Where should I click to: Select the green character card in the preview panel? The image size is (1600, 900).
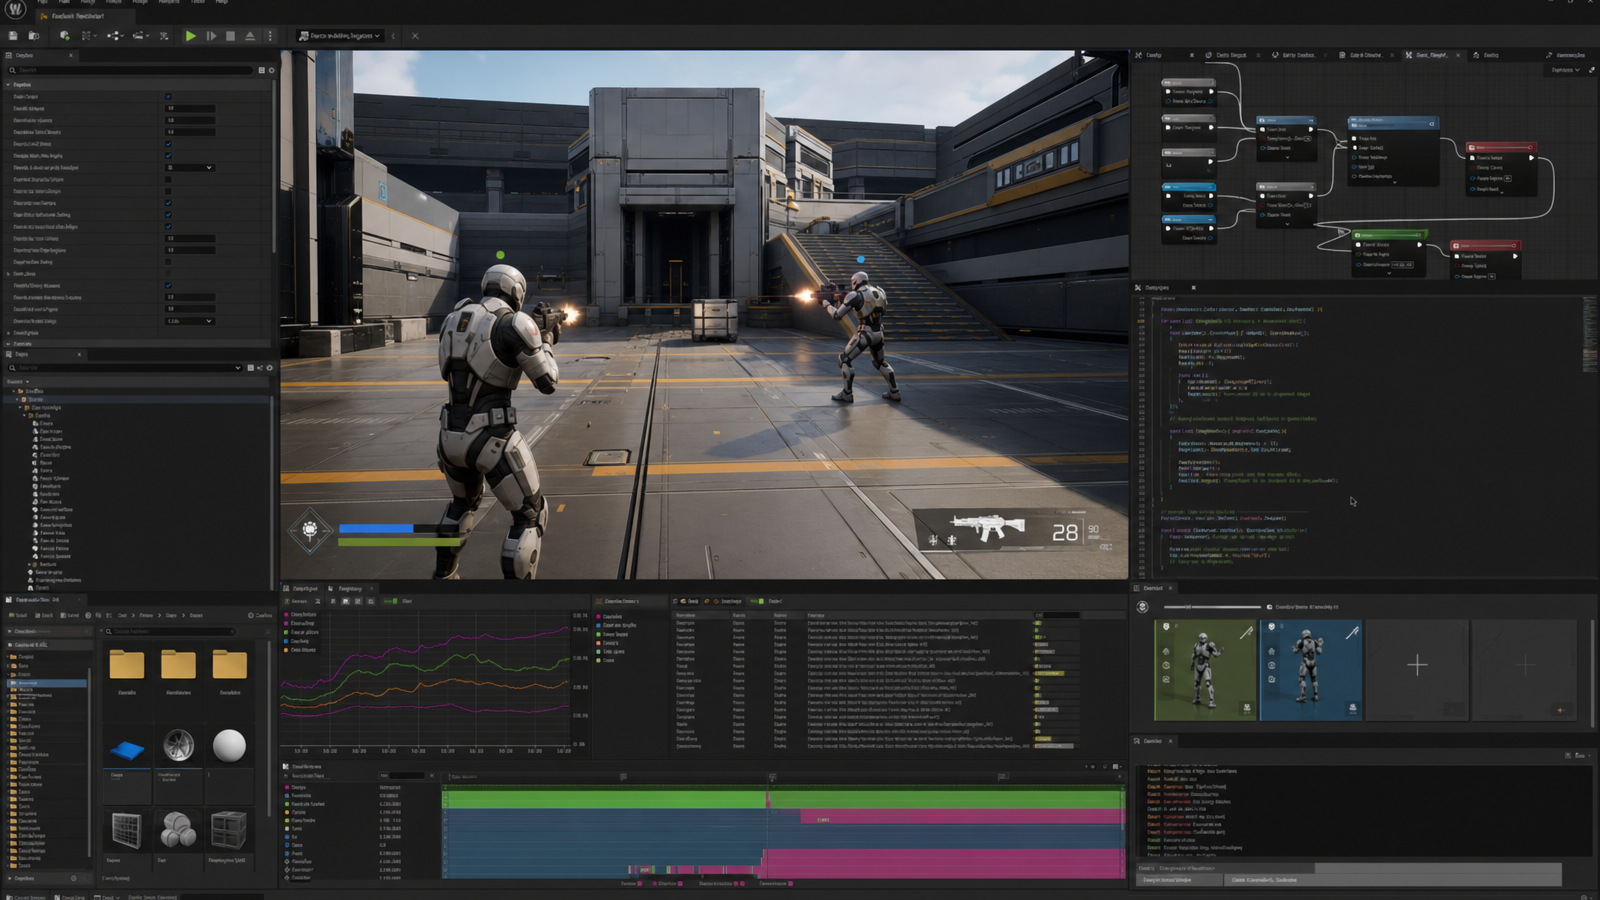[1205, 669]
